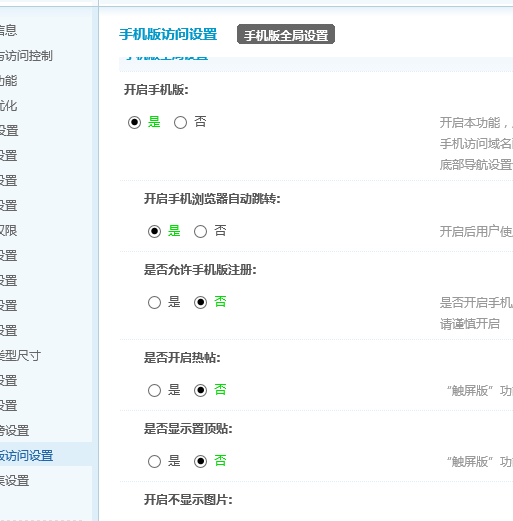Select 否 radio for 开启手机版
This screenshot has height=521, width=513.
coord(180,122)
